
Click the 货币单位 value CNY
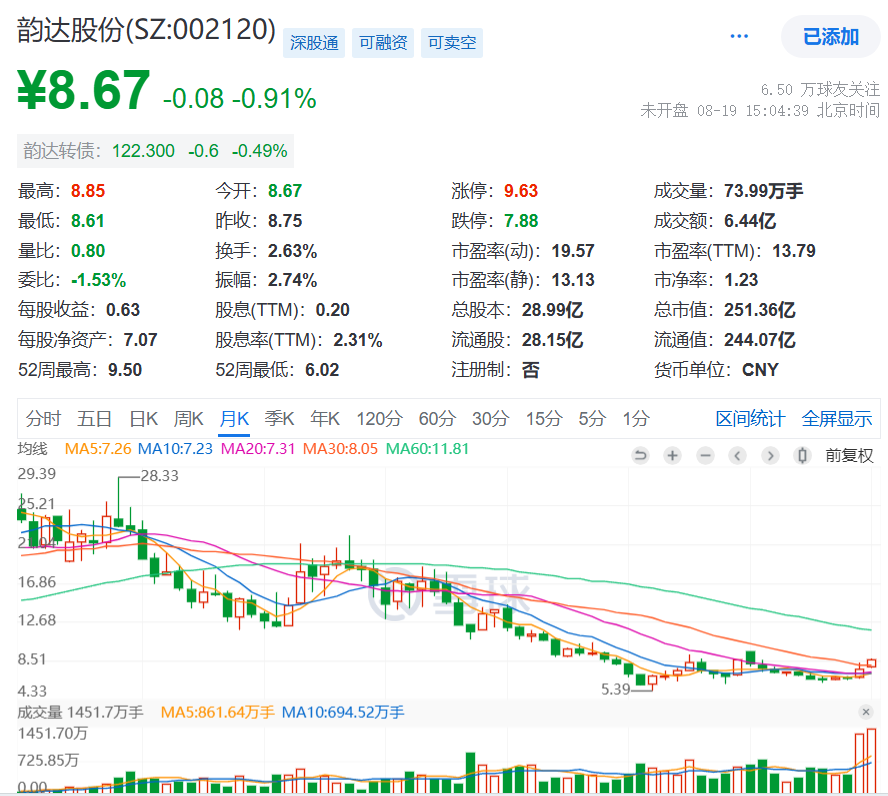click(760, 370)
